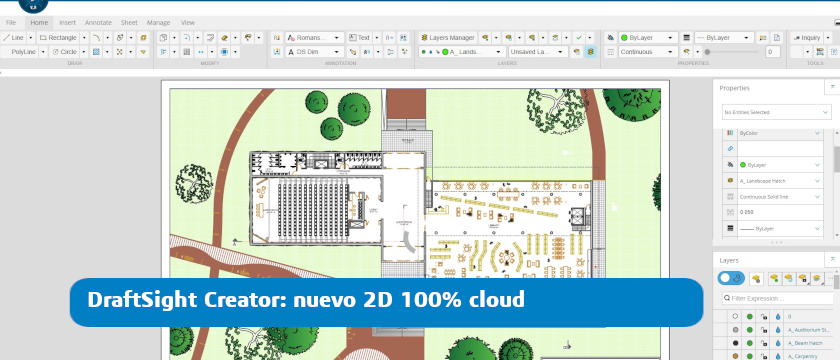Image resolution: width=840 pixels, height=360 pixels.
Task: Select the Circle drawing tool
Action: click(64, 52)
